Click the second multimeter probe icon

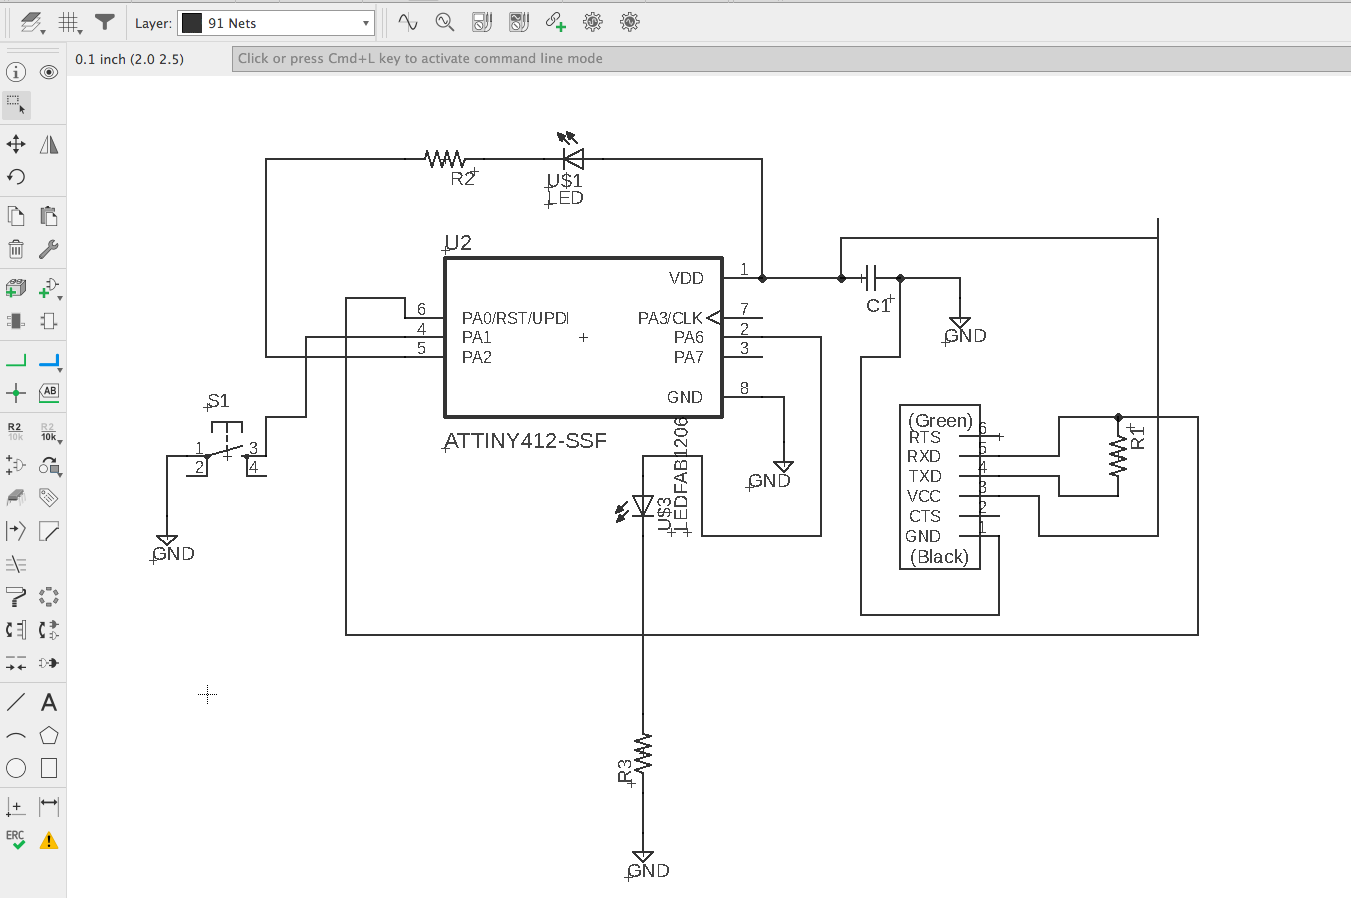point(518,22)
